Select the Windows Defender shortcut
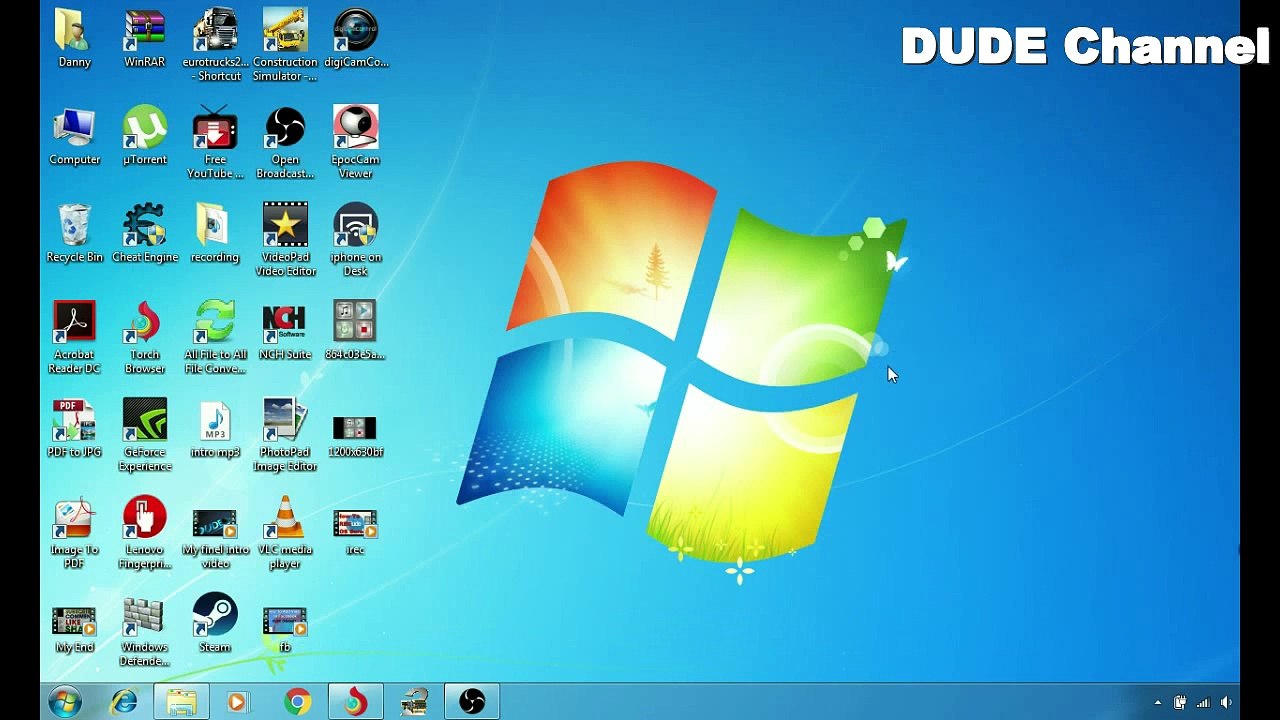 click(145, 630)
